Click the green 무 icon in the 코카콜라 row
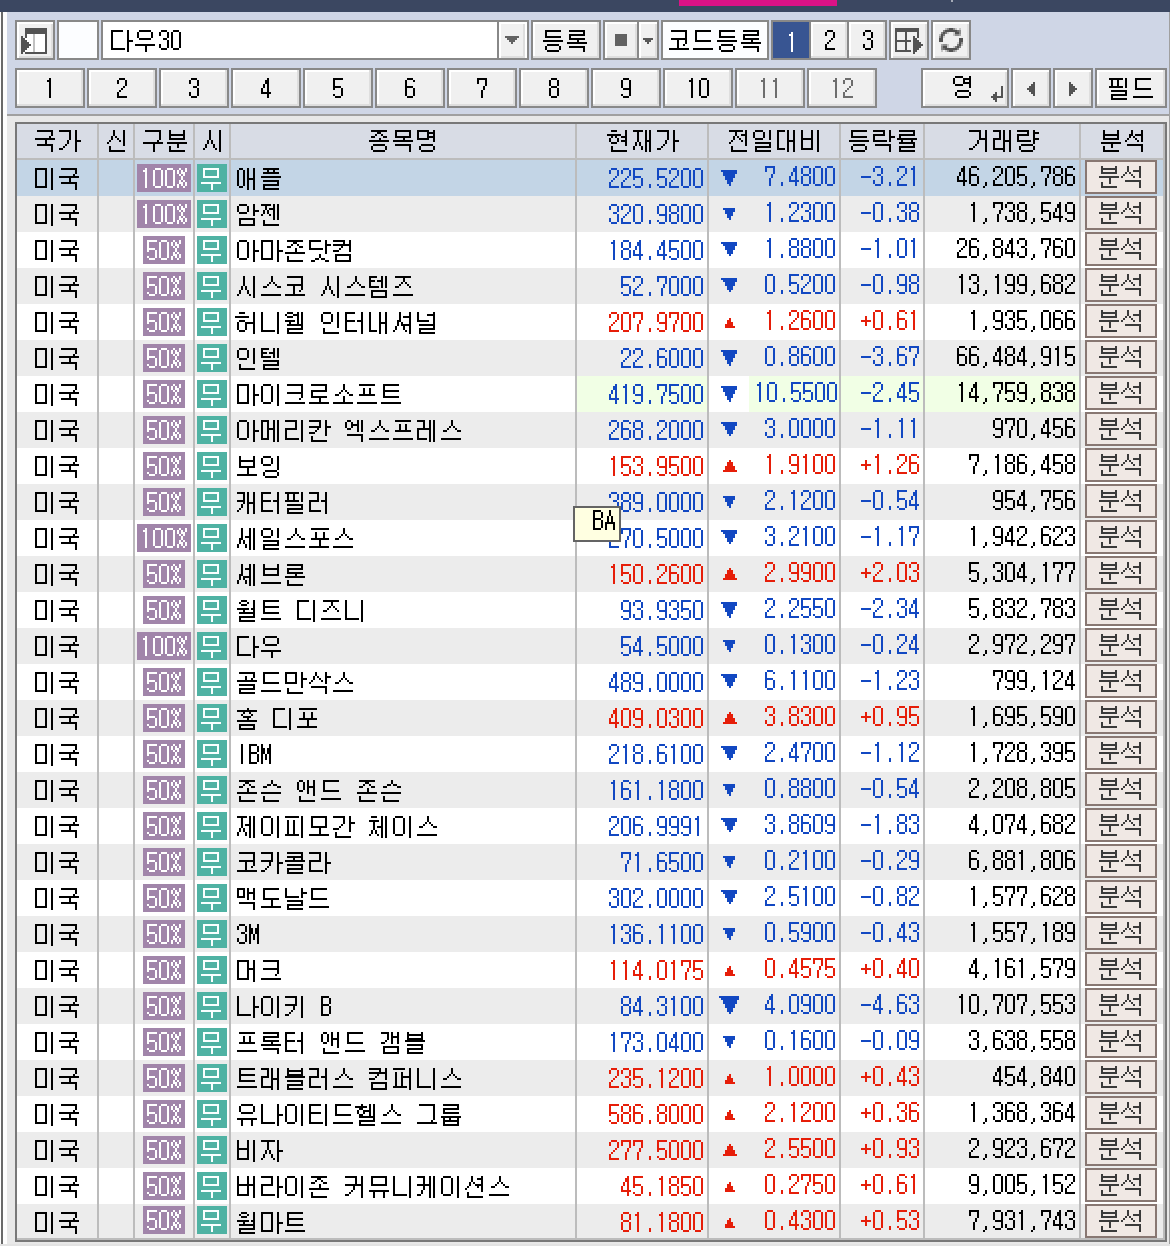 tap(211, 862)
